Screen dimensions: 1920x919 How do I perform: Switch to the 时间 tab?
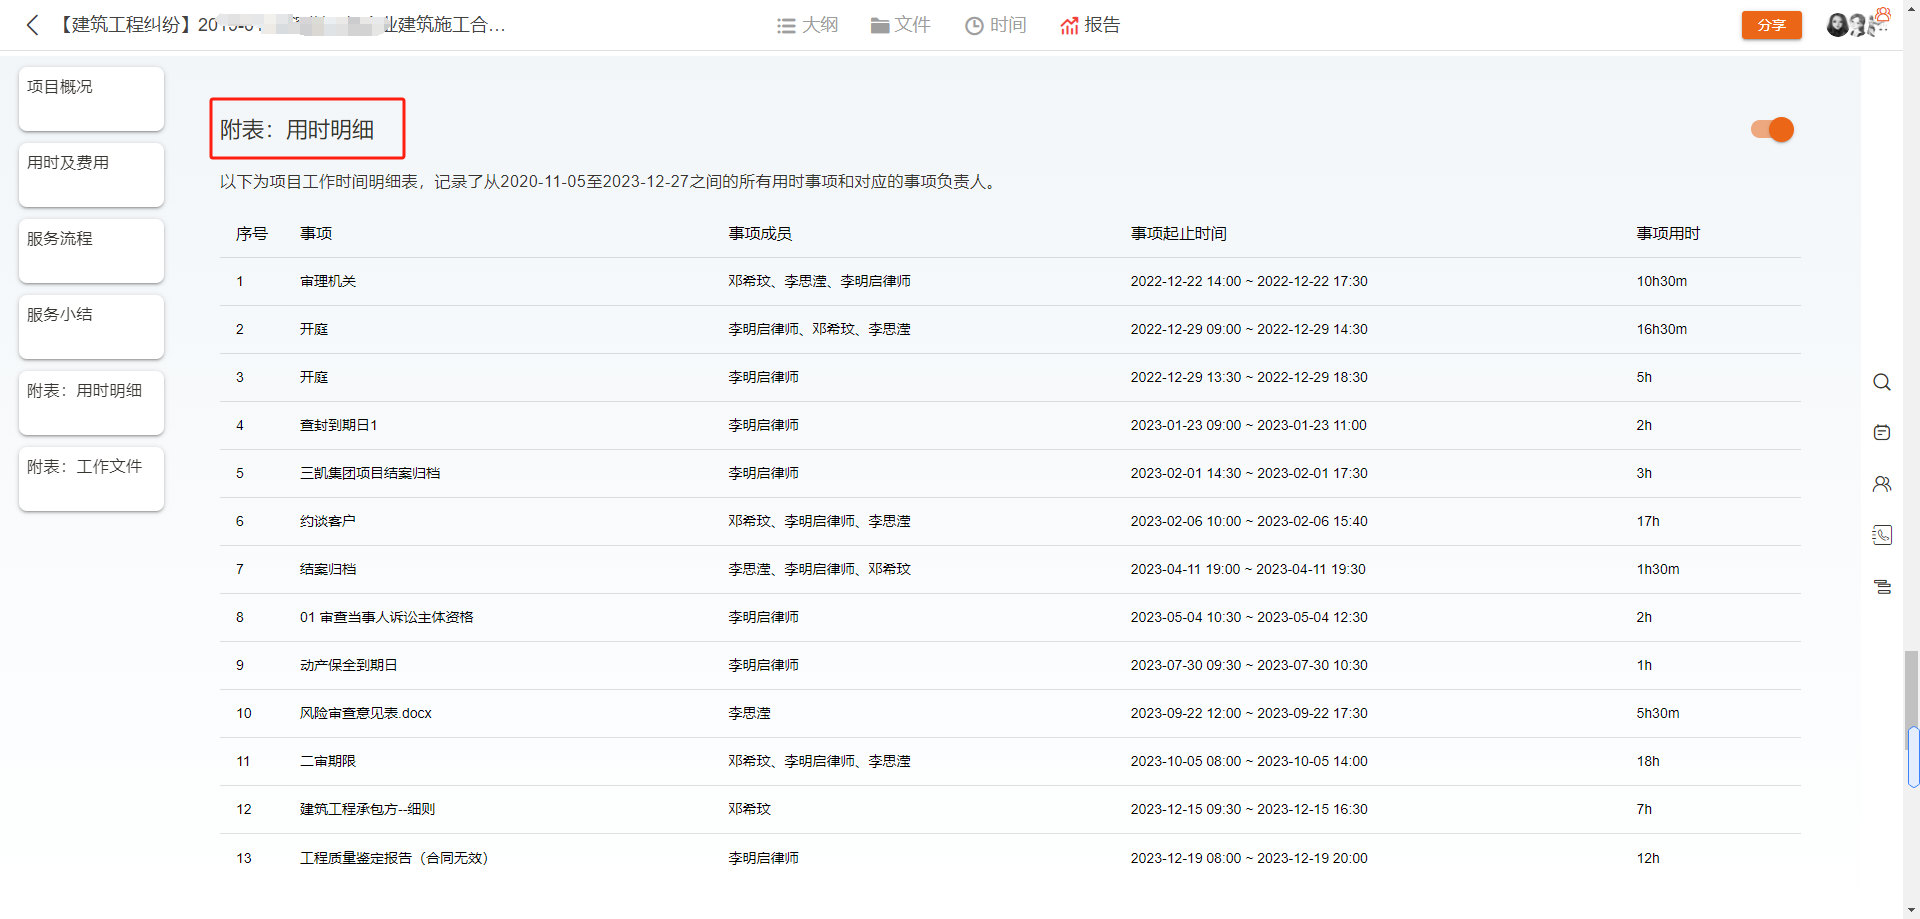point(995,25)
